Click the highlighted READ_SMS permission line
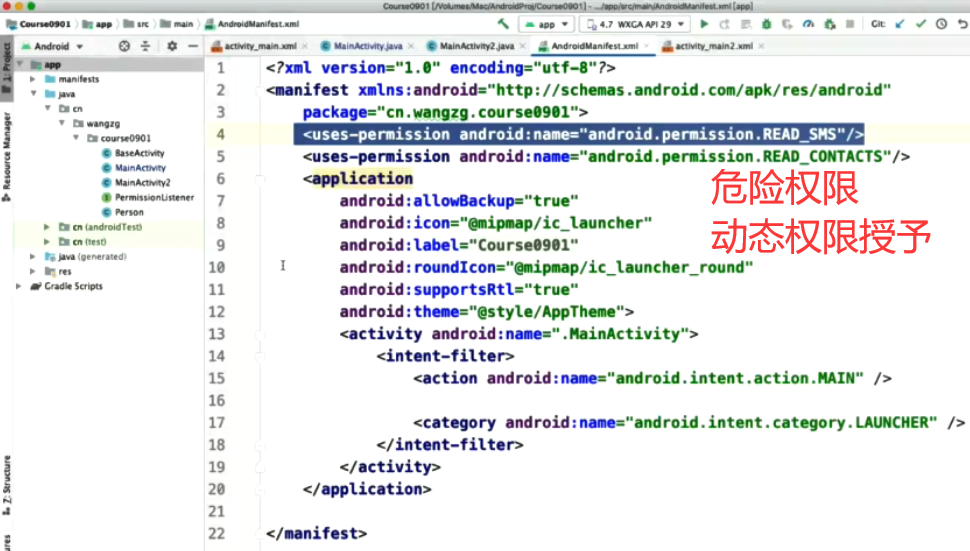Image resolution: width=970 pixels, height=551 pixels. [579, 134]
